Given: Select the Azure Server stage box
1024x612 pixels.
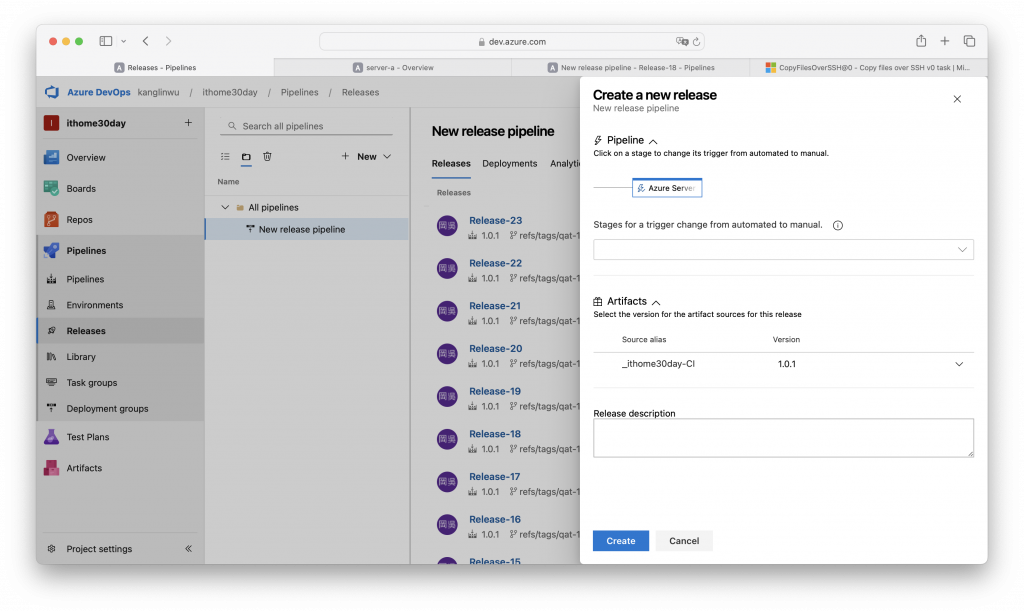Looking at the screenshot, I should (667, 188).
